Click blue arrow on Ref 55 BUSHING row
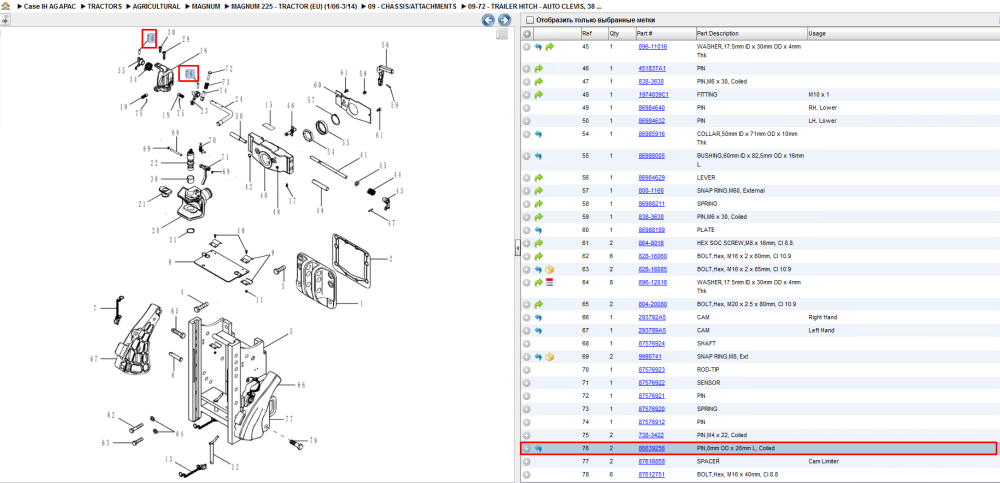 (538, 156)
